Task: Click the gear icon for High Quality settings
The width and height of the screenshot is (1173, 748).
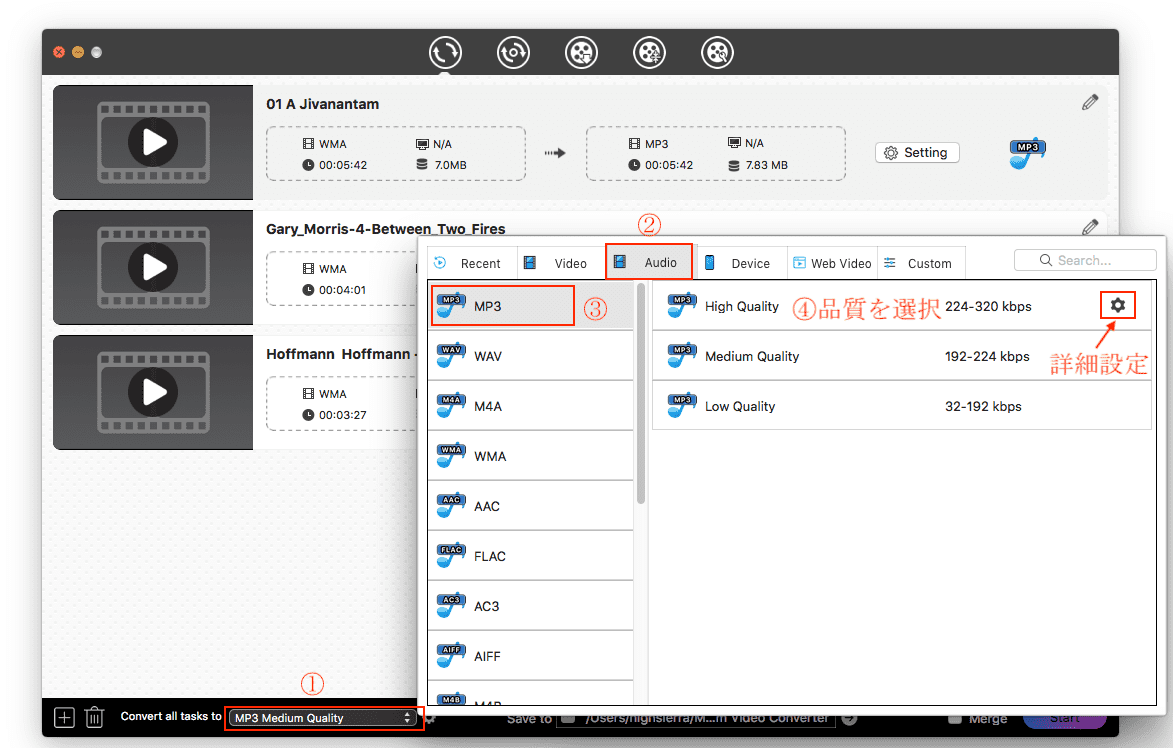Action: coord(1118,305)
